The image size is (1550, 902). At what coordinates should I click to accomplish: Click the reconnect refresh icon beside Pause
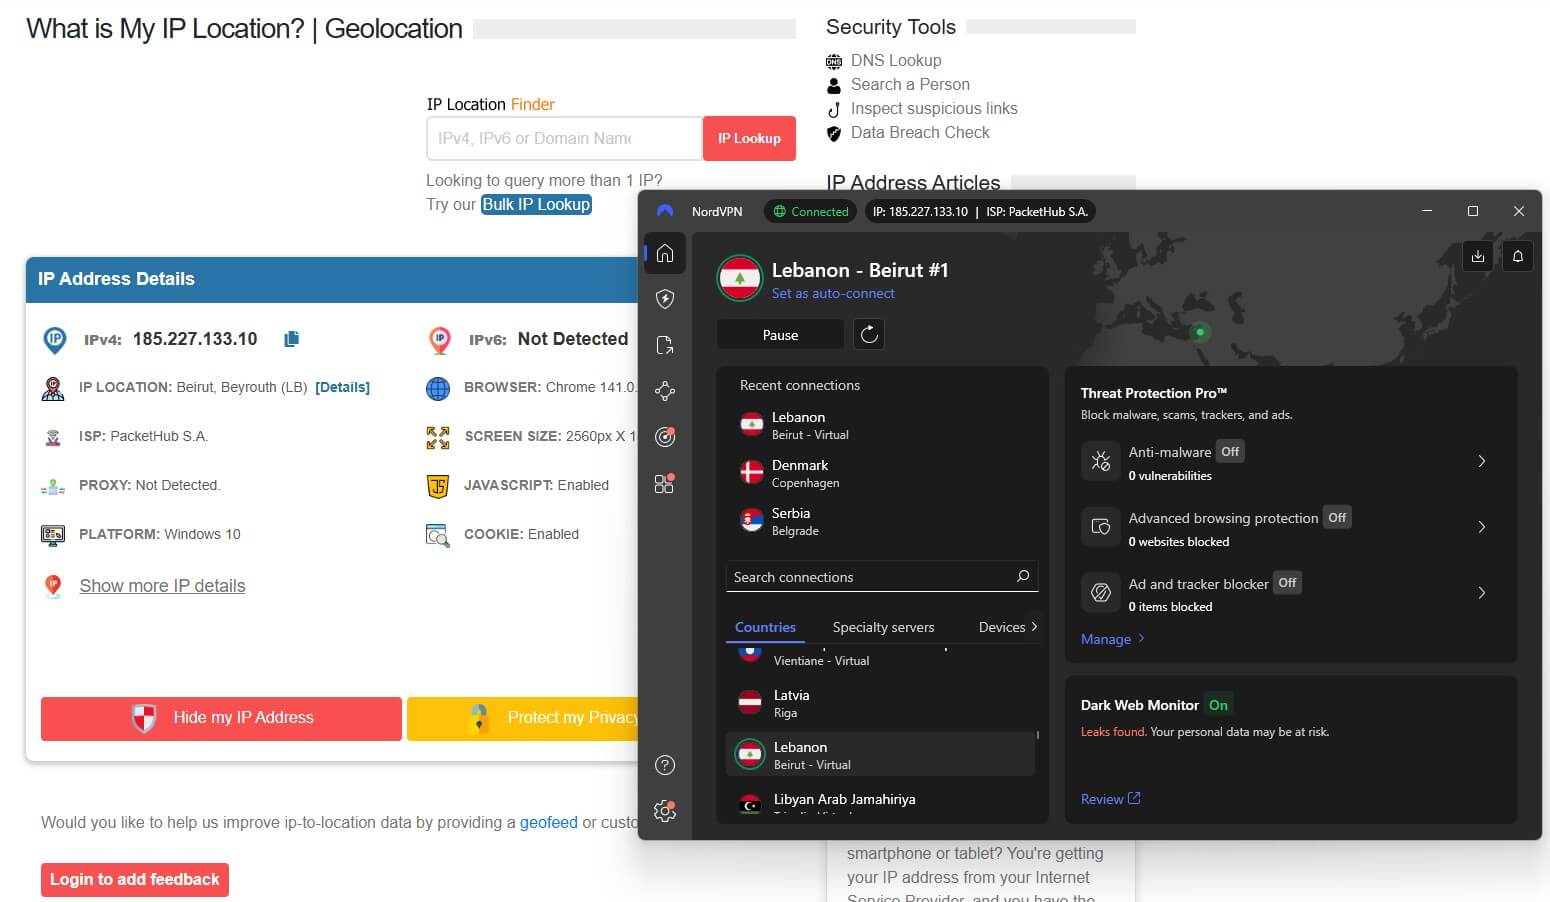[869, 334]
